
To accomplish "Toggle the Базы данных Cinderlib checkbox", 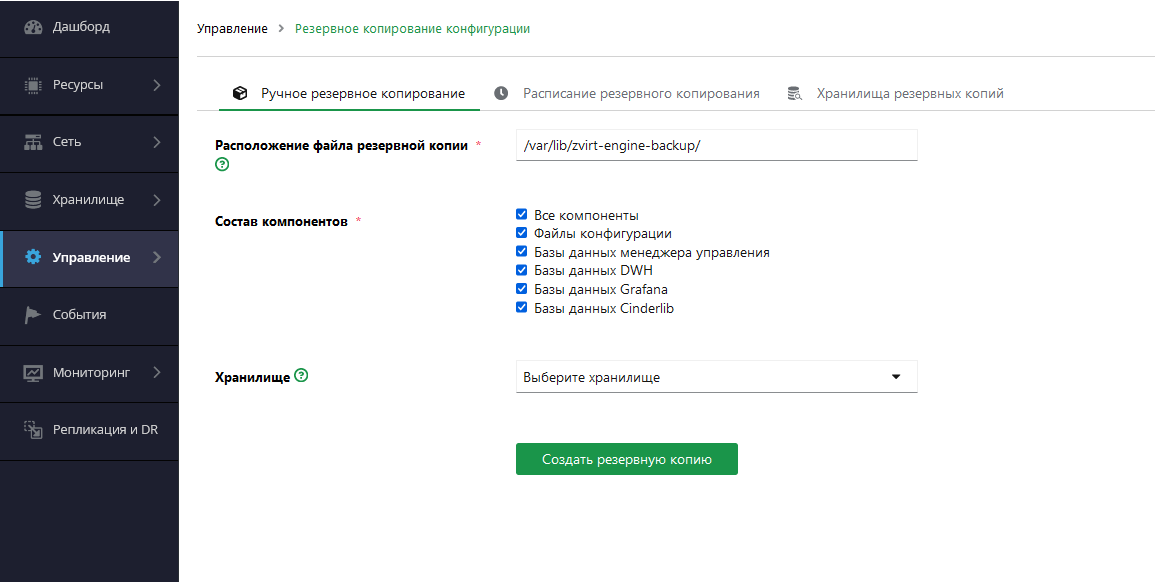I will (x=522, y=307).
